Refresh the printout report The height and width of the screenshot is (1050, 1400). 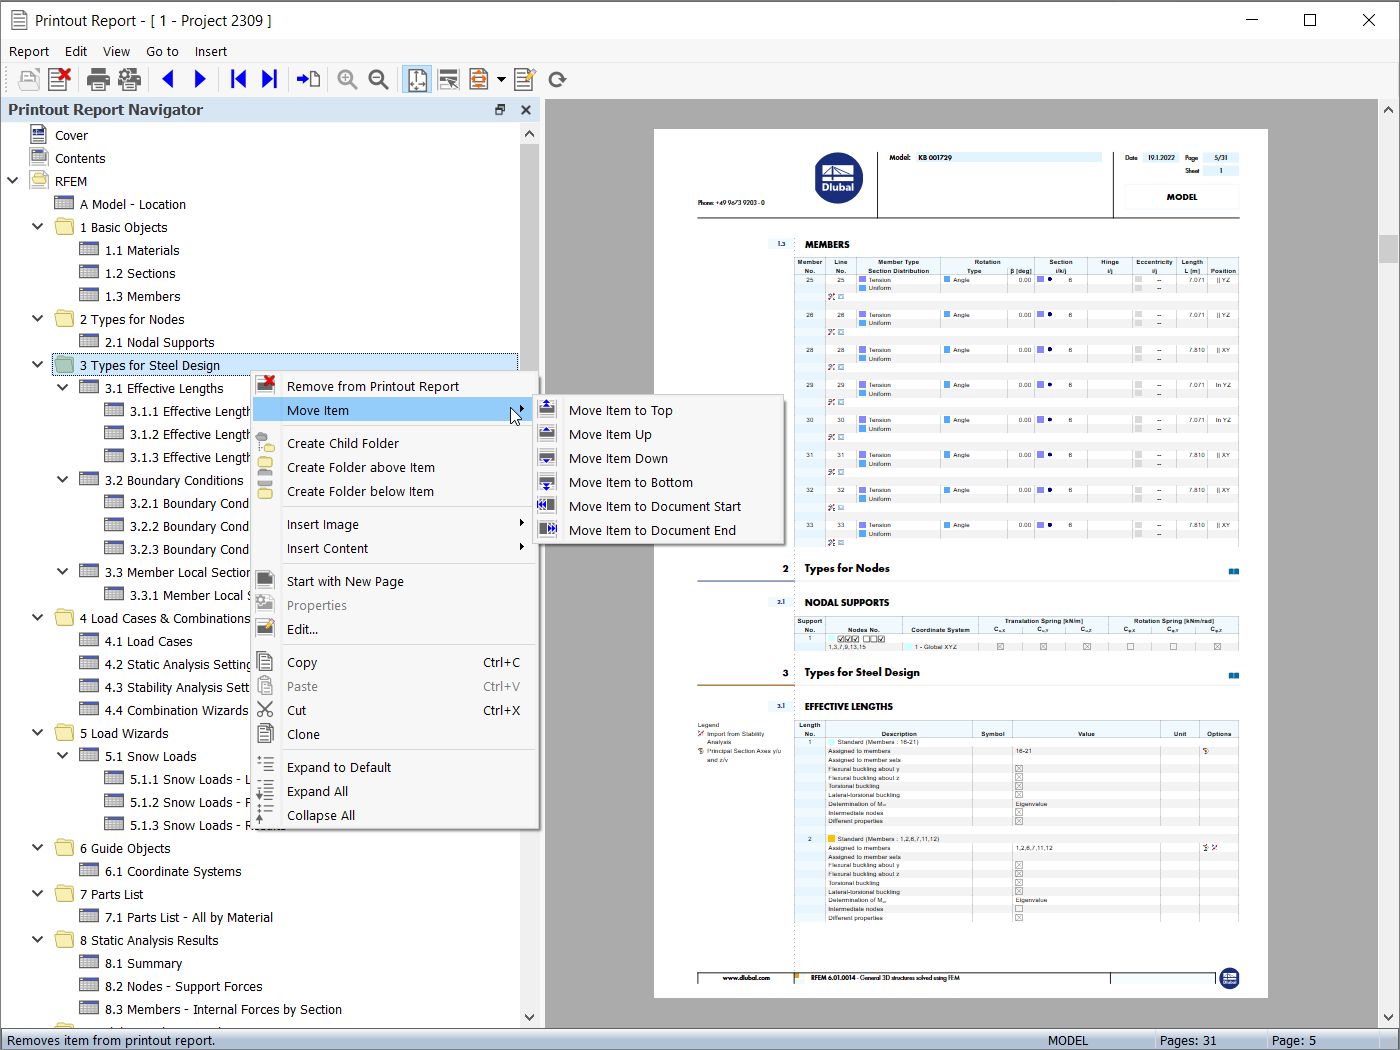557,79
